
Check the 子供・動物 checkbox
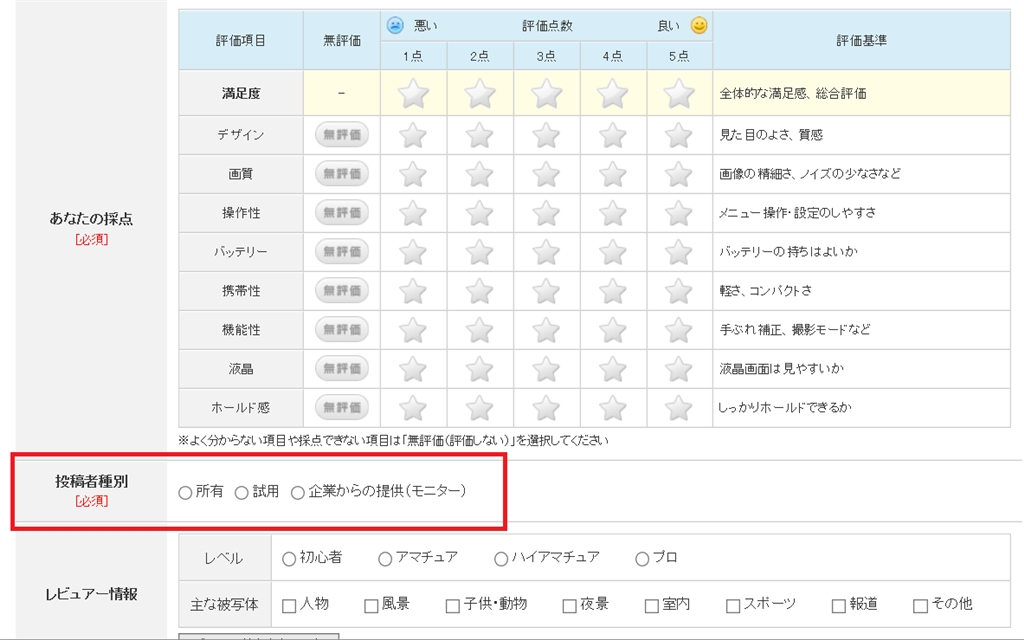[x=453, y=606]
